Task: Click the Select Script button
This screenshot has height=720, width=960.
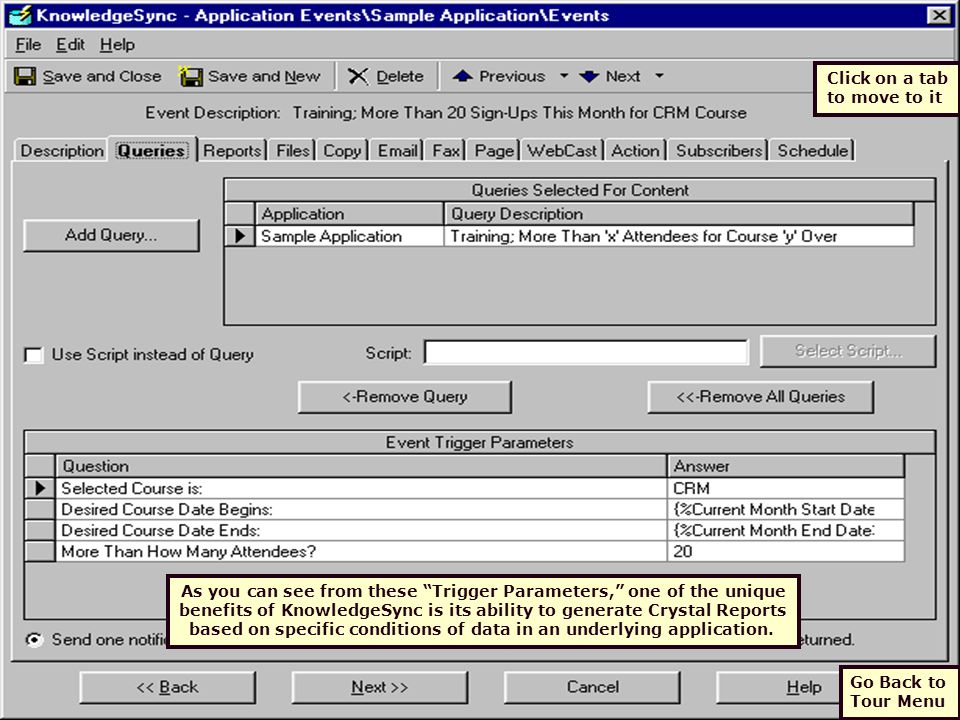Action: [x=848, y=351]
